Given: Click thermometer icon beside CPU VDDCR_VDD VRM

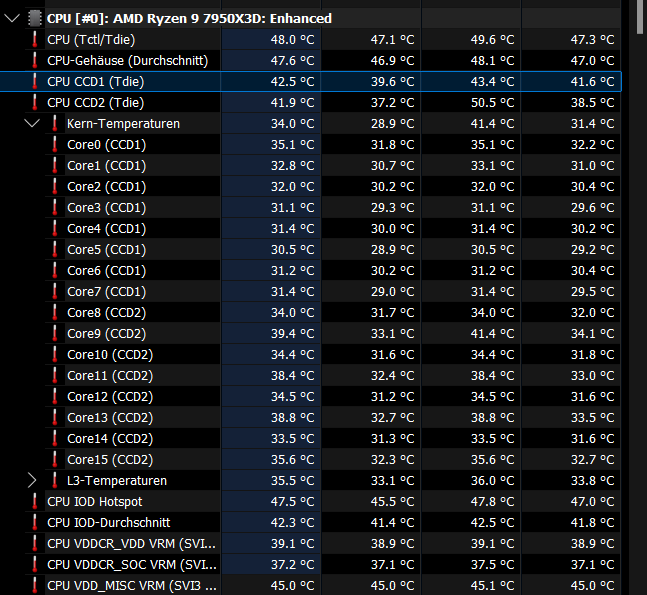Looking at the screenshot, I should coord(35,543).
